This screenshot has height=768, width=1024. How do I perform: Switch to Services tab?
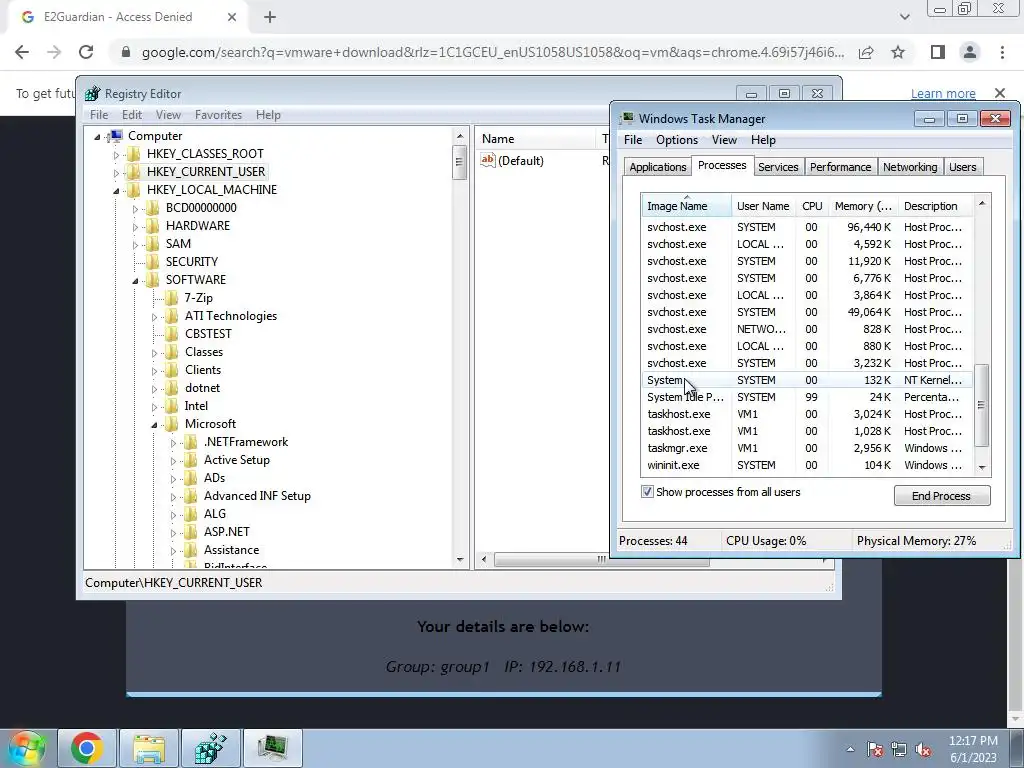point(778,167)
